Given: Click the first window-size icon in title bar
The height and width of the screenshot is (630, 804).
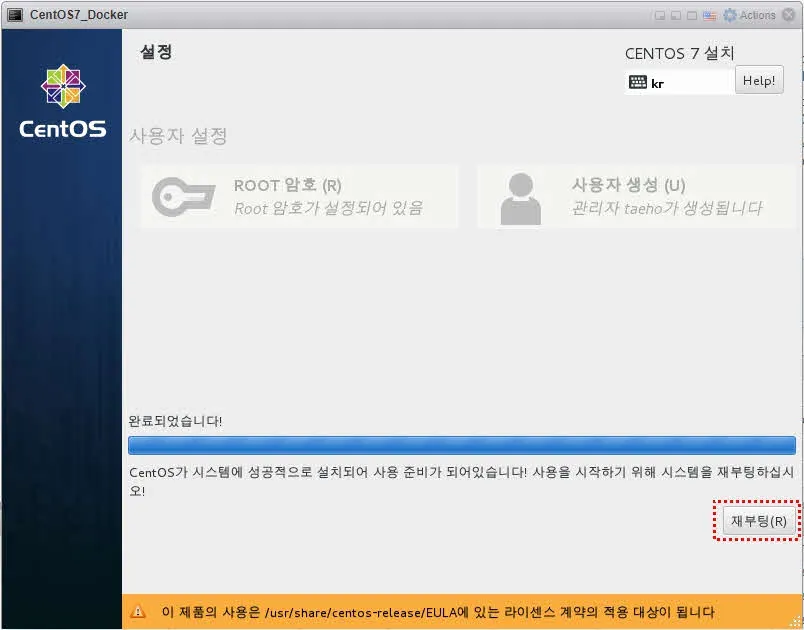Looking at the screenshot, I should [x=660, y=15].
